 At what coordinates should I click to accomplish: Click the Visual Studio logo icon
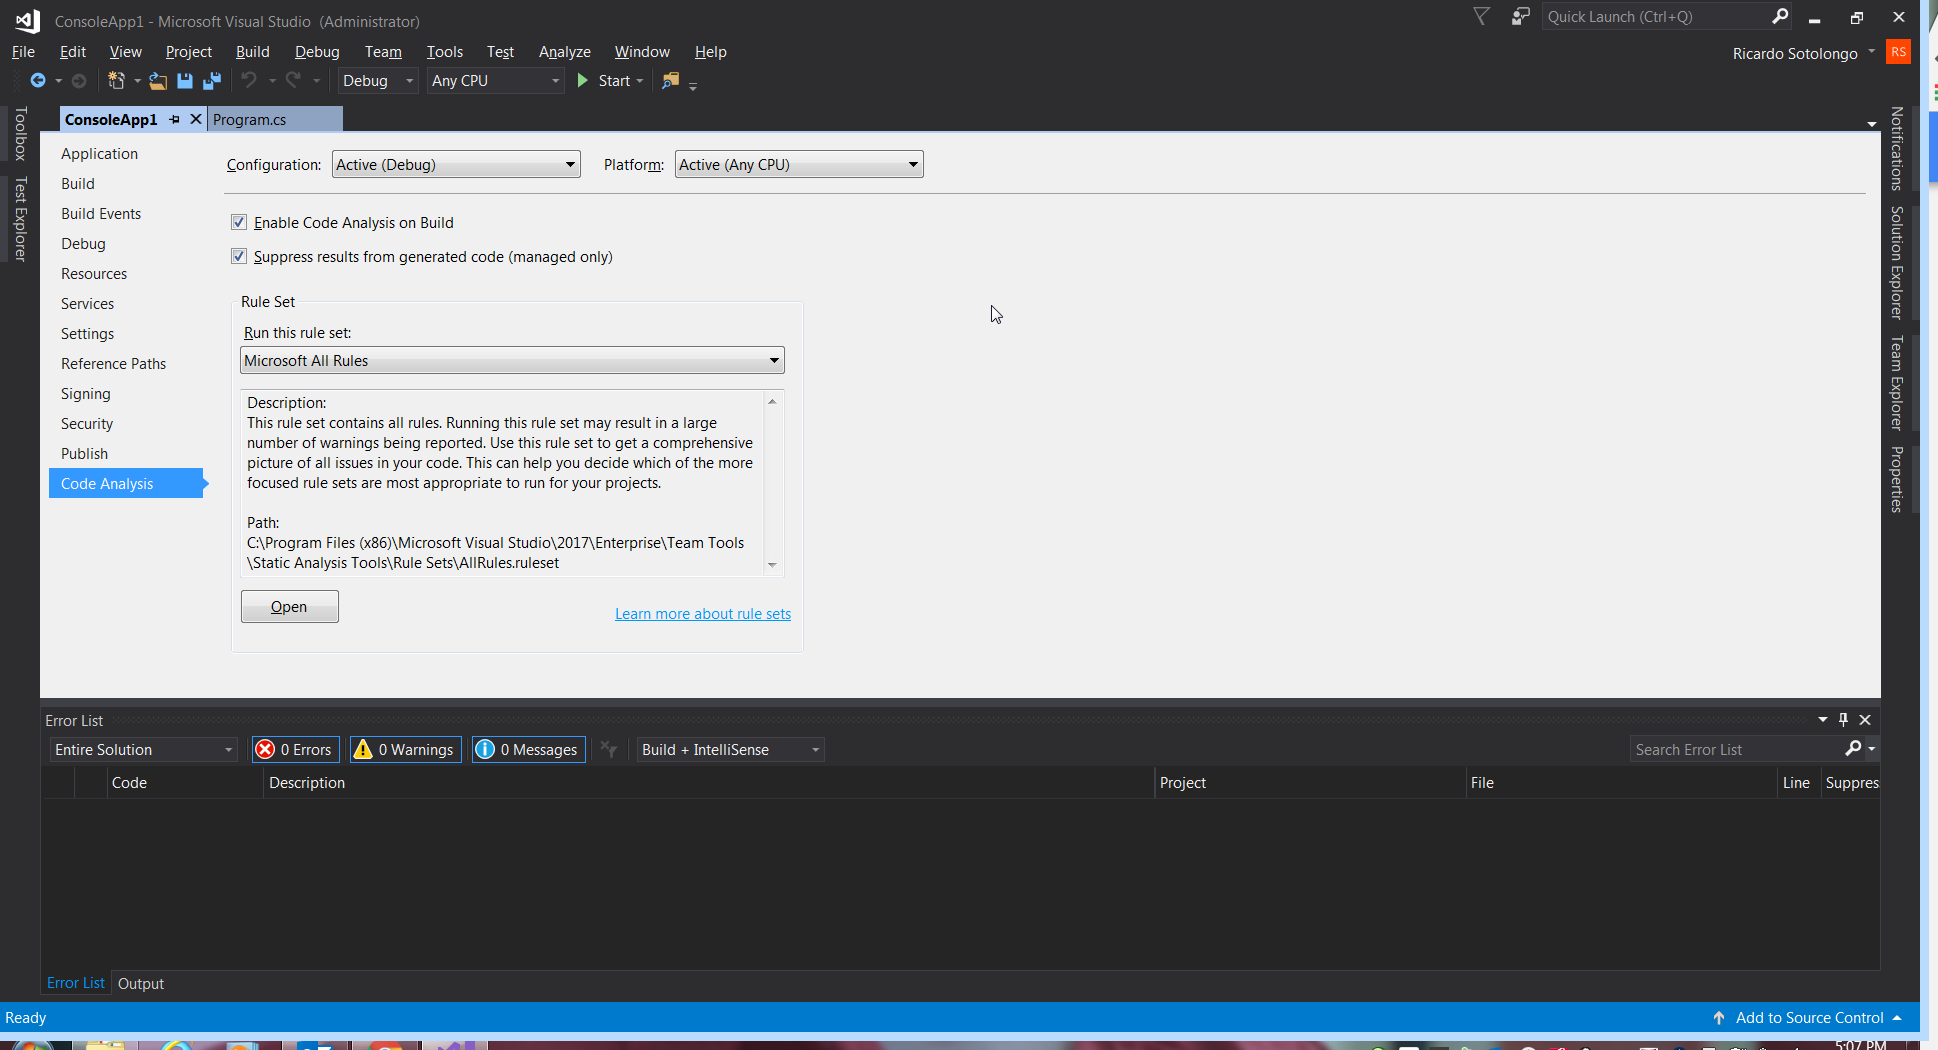27,20
